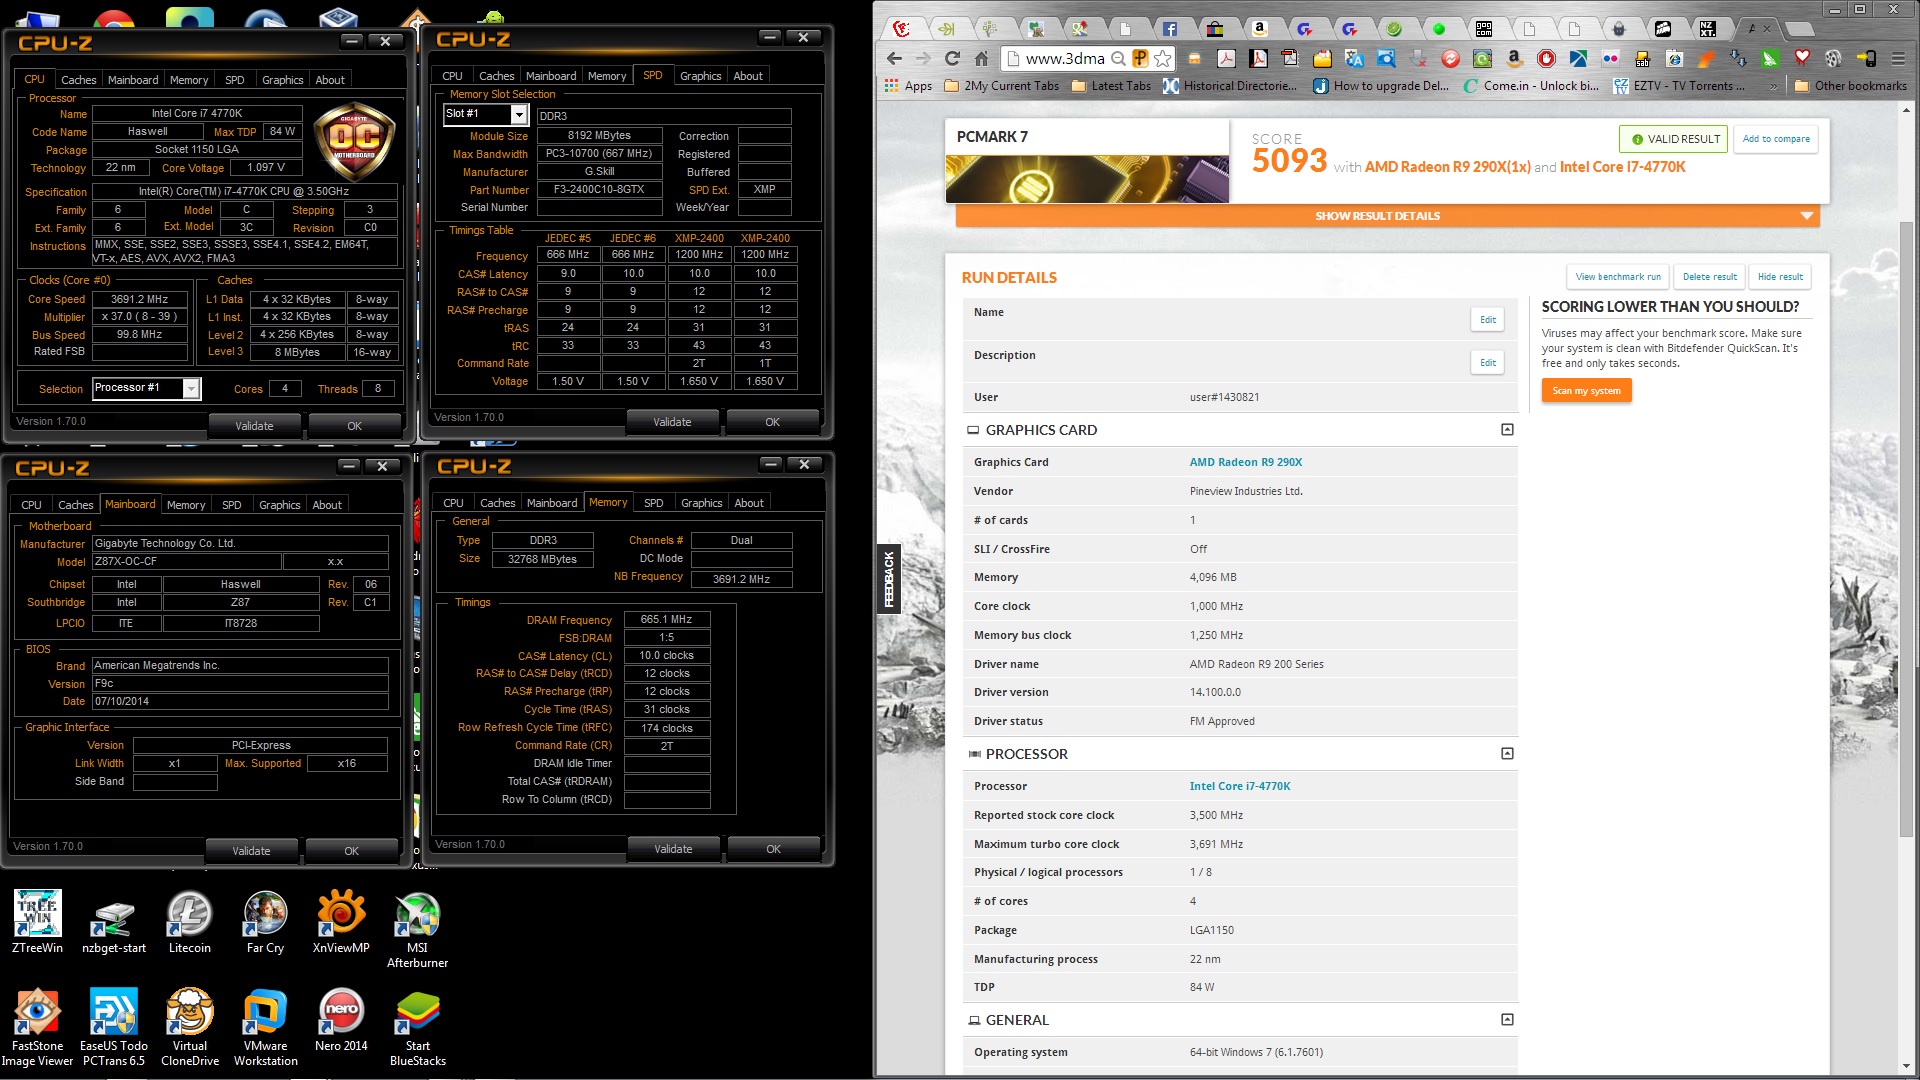Open EaseUS Todo PCTrans desktop icon

114,1027
